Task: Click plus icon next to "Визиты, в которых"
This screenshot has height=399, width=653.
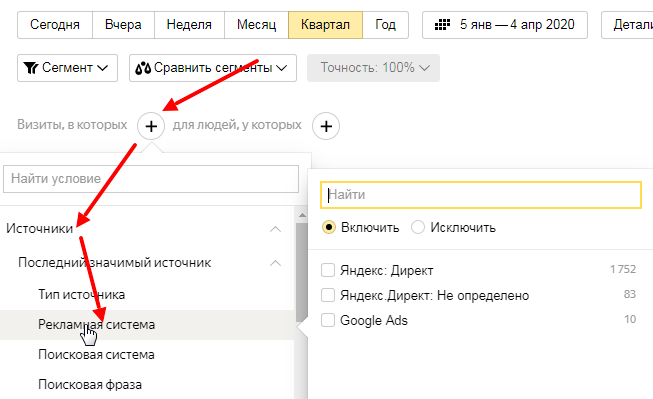Action: pos(151,126)
